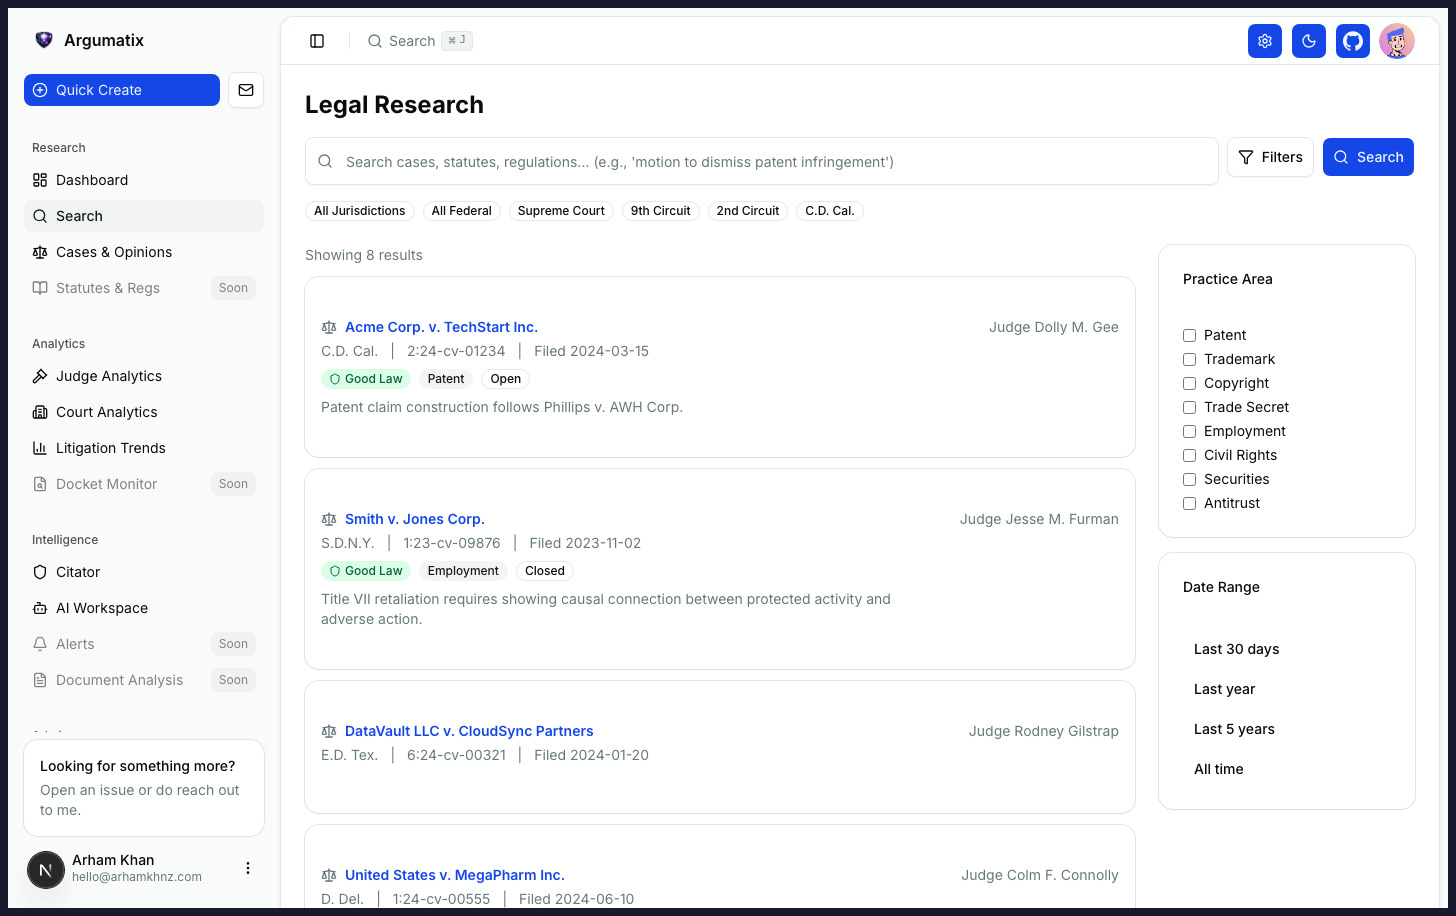Collapse the sidebar with the panel icon
1456x916 pixels.
tap(317, 41)
